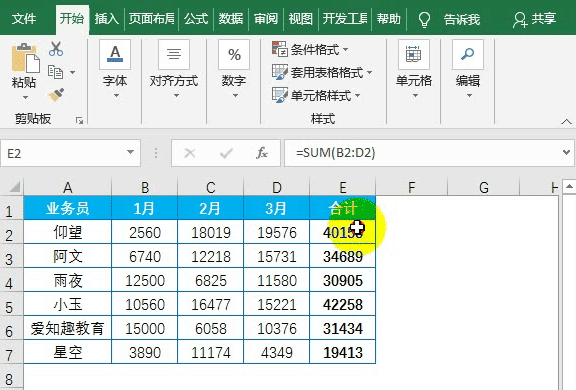Click the Cut scissors icon
Screen dimensions: 576x390
(56, 48)
